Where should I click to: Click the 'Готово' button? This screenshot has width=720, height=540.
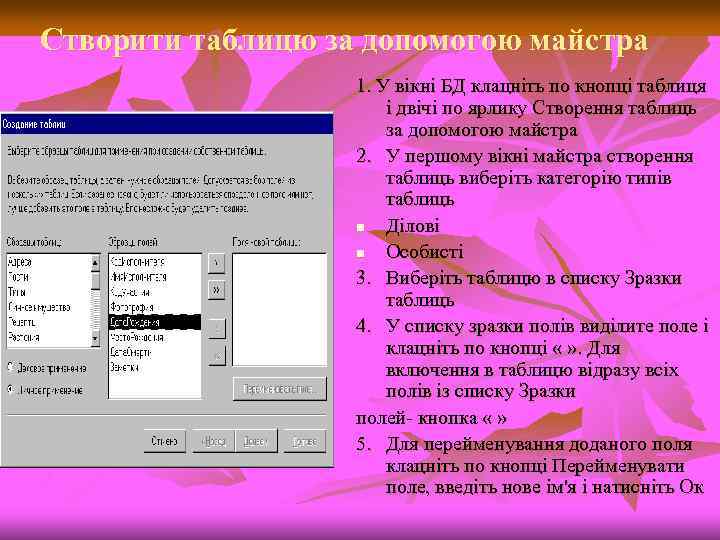point(305,441)
